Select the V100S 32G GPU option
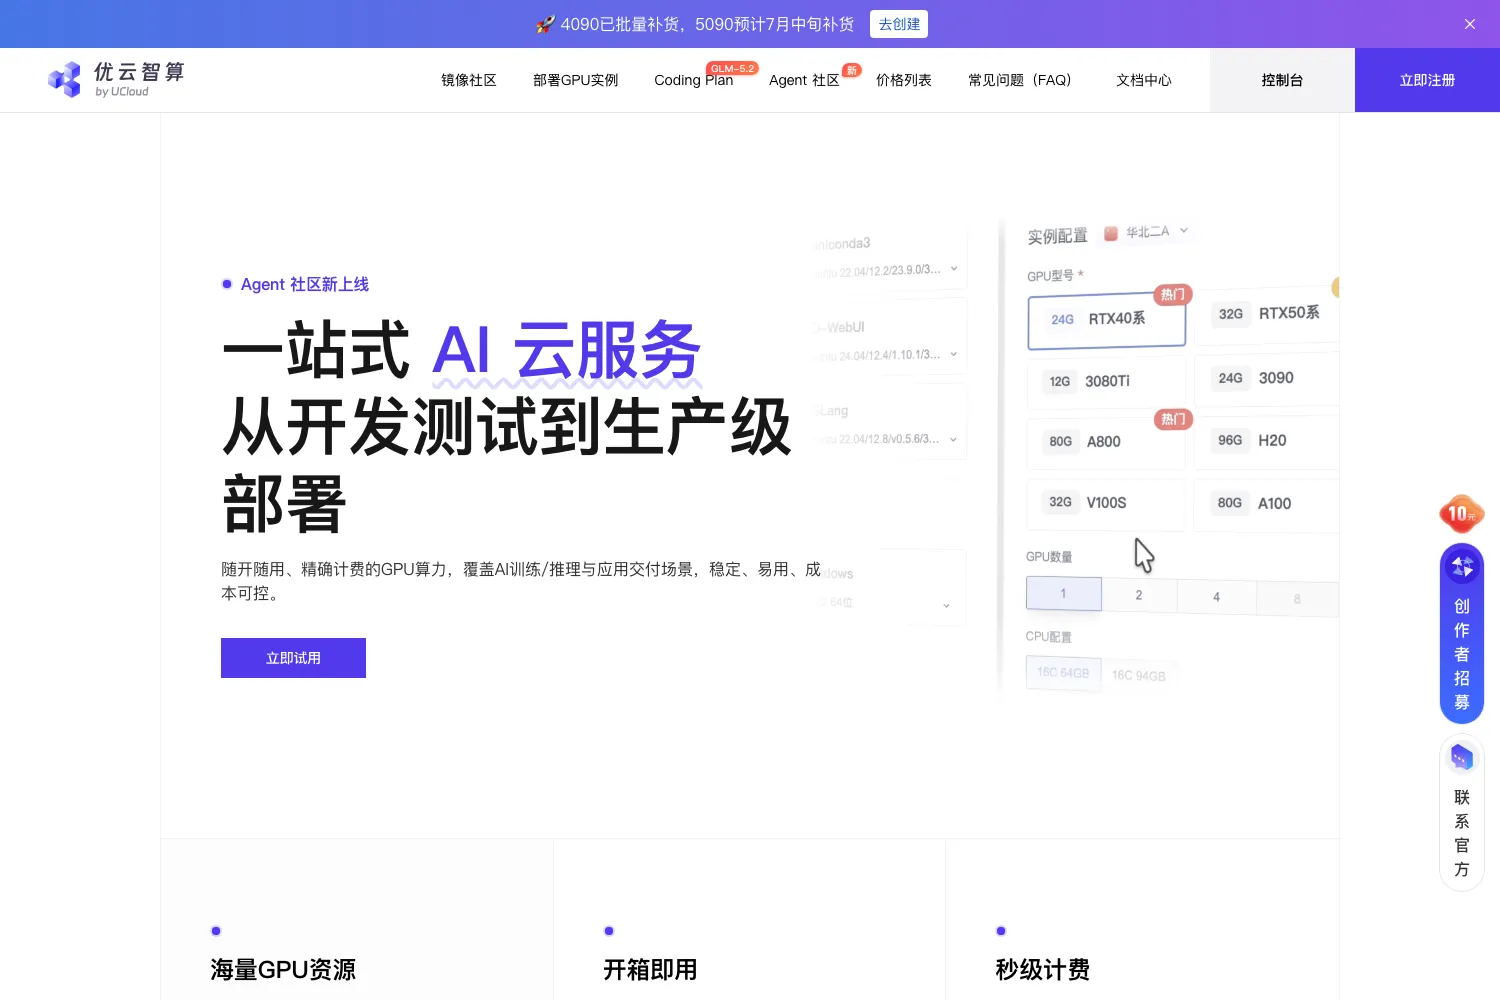This screenshot has height=1000, width=1500. tap(1106, 503)
